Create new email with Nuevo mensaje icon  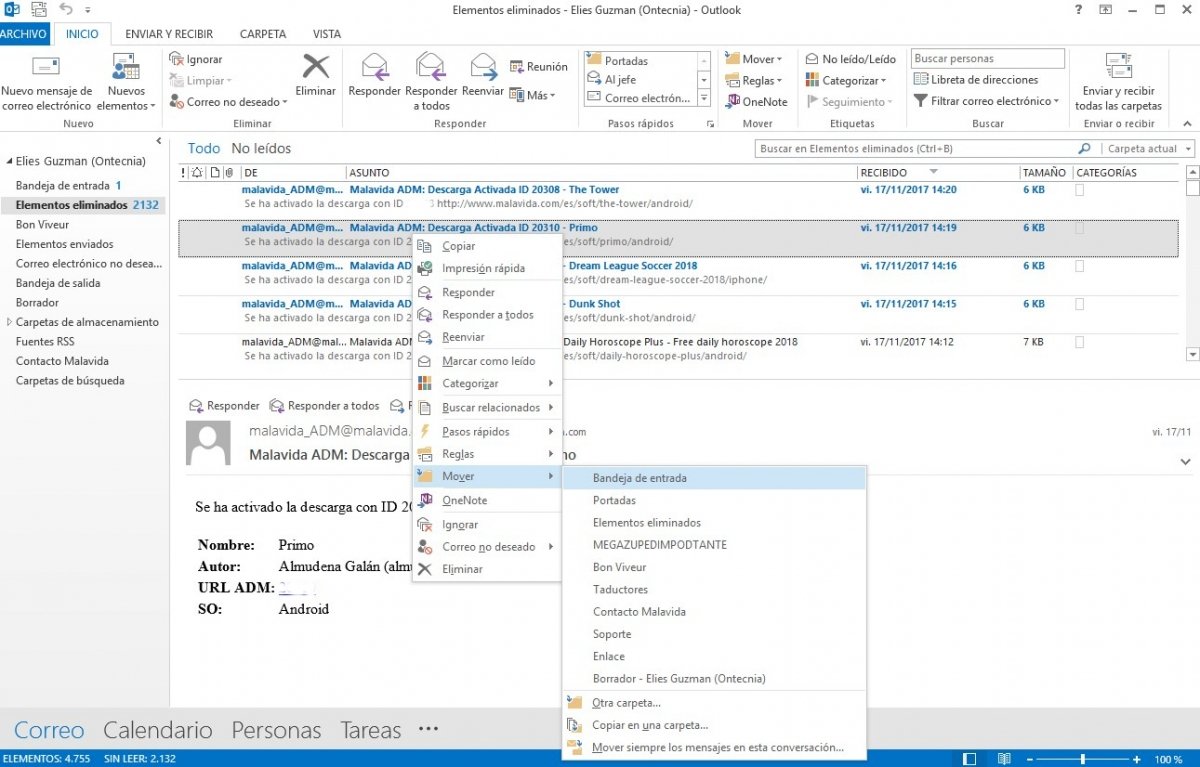pyautogui.click(x=47, y=67)
